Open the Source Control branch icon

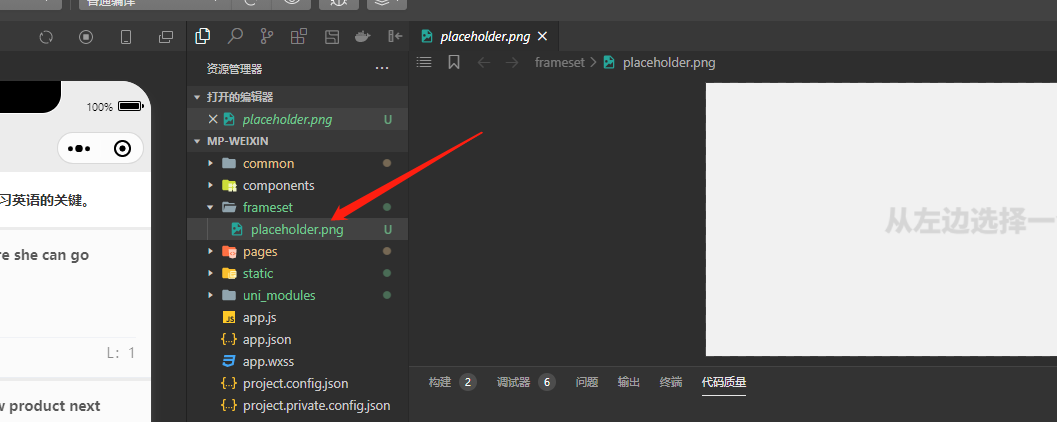coord(267,36)
